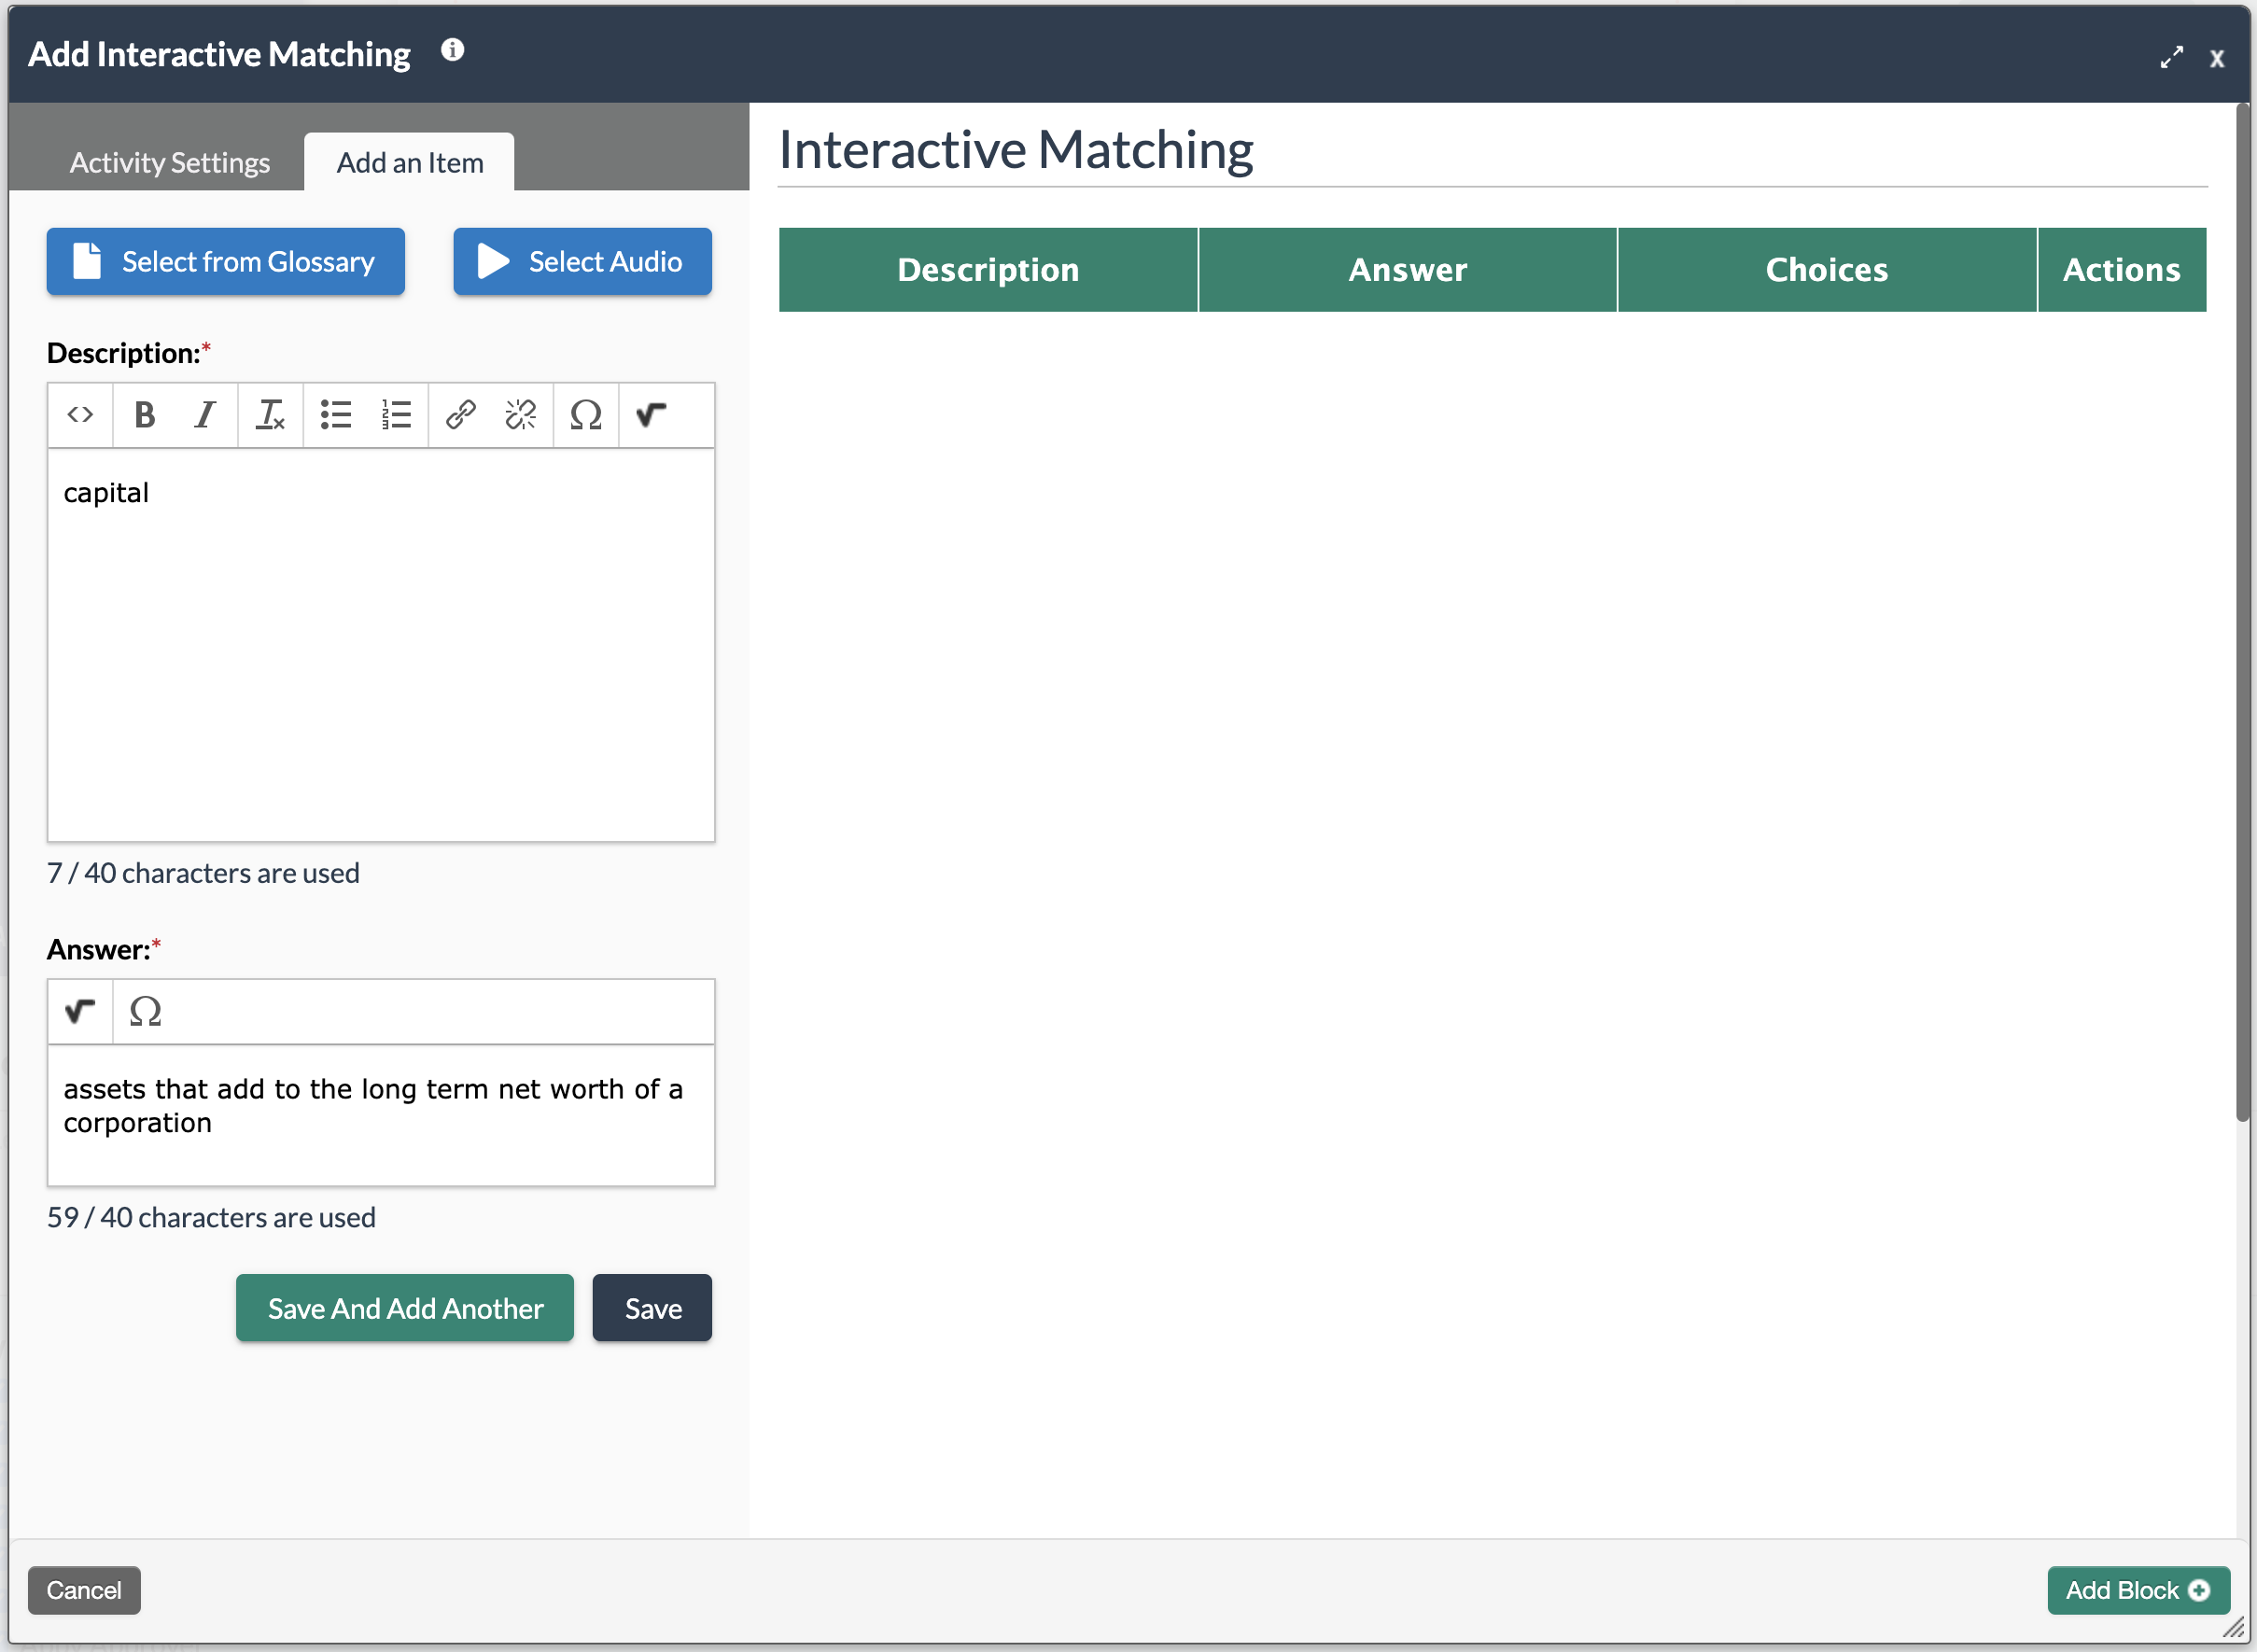This screenshot has height=1652, width=2257.
Task: Toggle bold formatting in Description editor
Action: click(144, 414)
